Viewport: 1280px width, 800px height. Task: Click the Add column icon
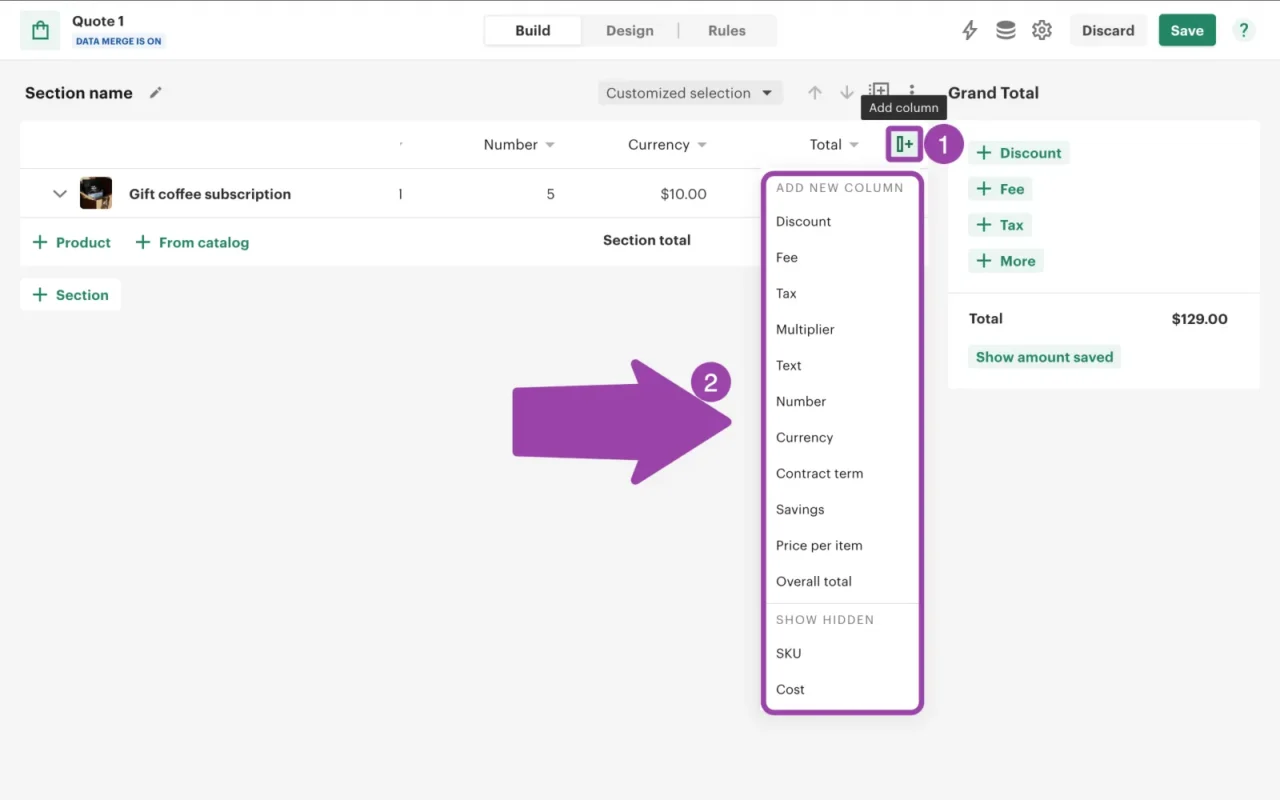pyautogui.click(x=904, y=145)
